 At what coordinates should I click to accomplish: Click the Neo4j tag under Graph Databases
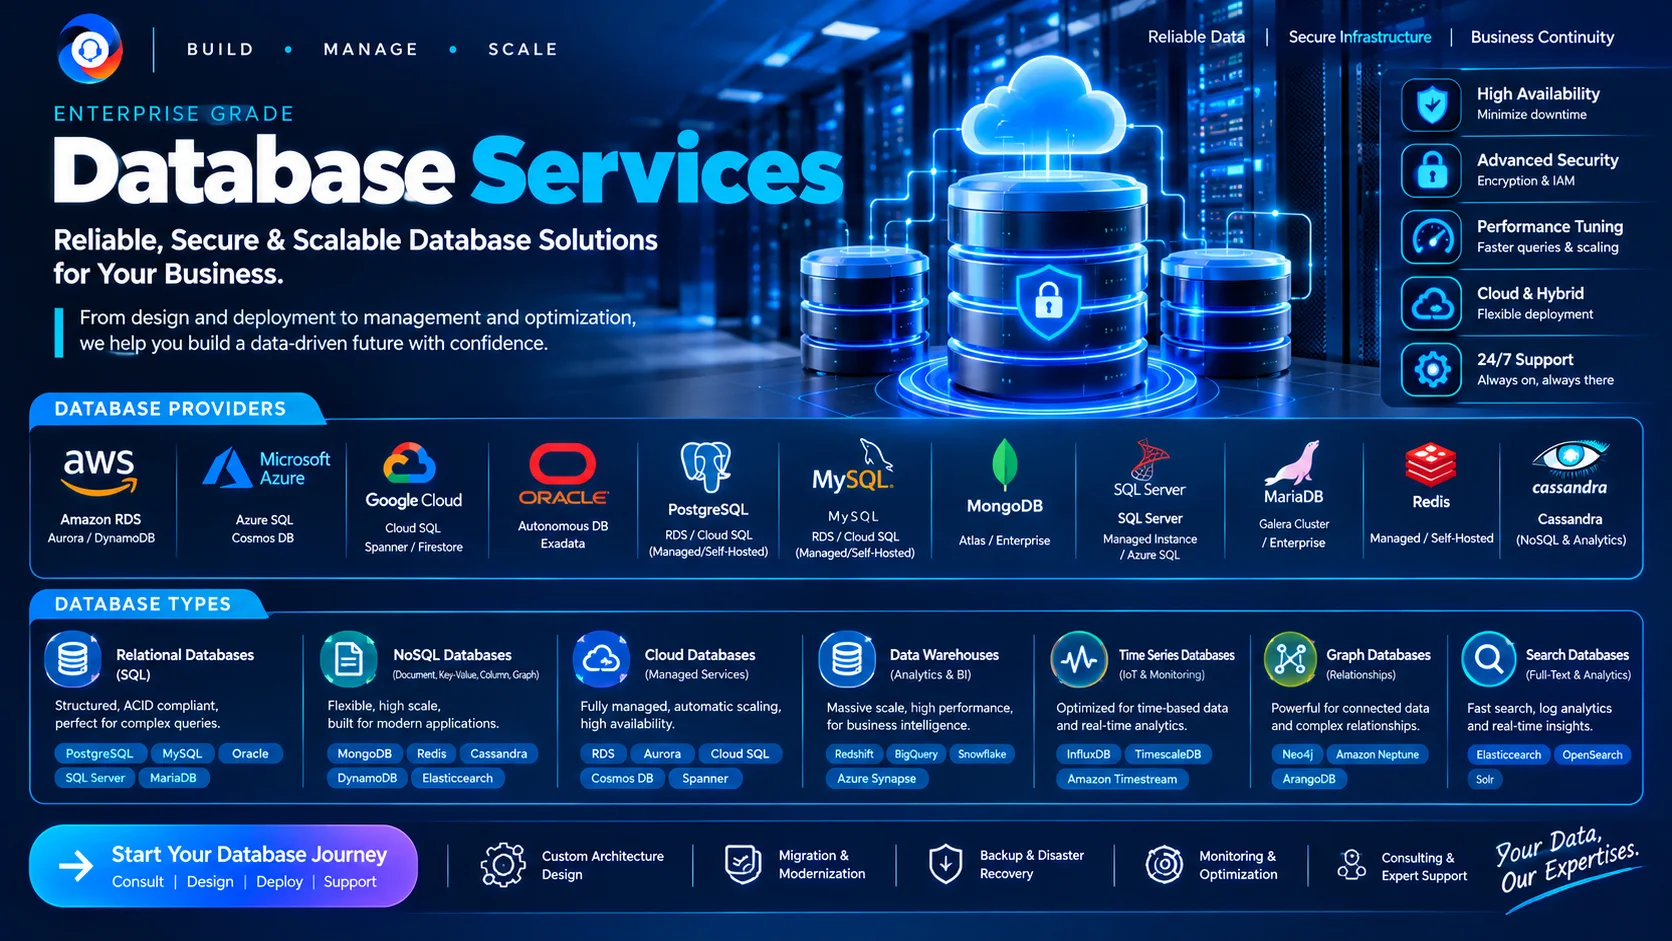(x=1298, y=755)
